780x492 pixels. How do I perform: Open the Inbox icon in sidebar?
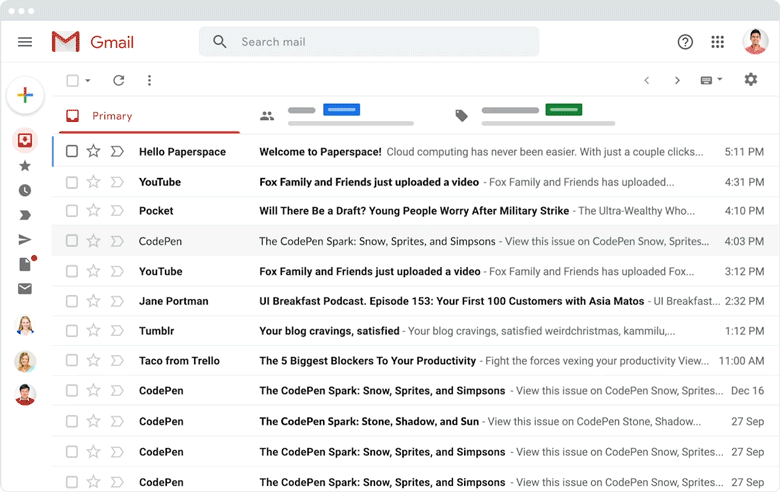point(25,140)
